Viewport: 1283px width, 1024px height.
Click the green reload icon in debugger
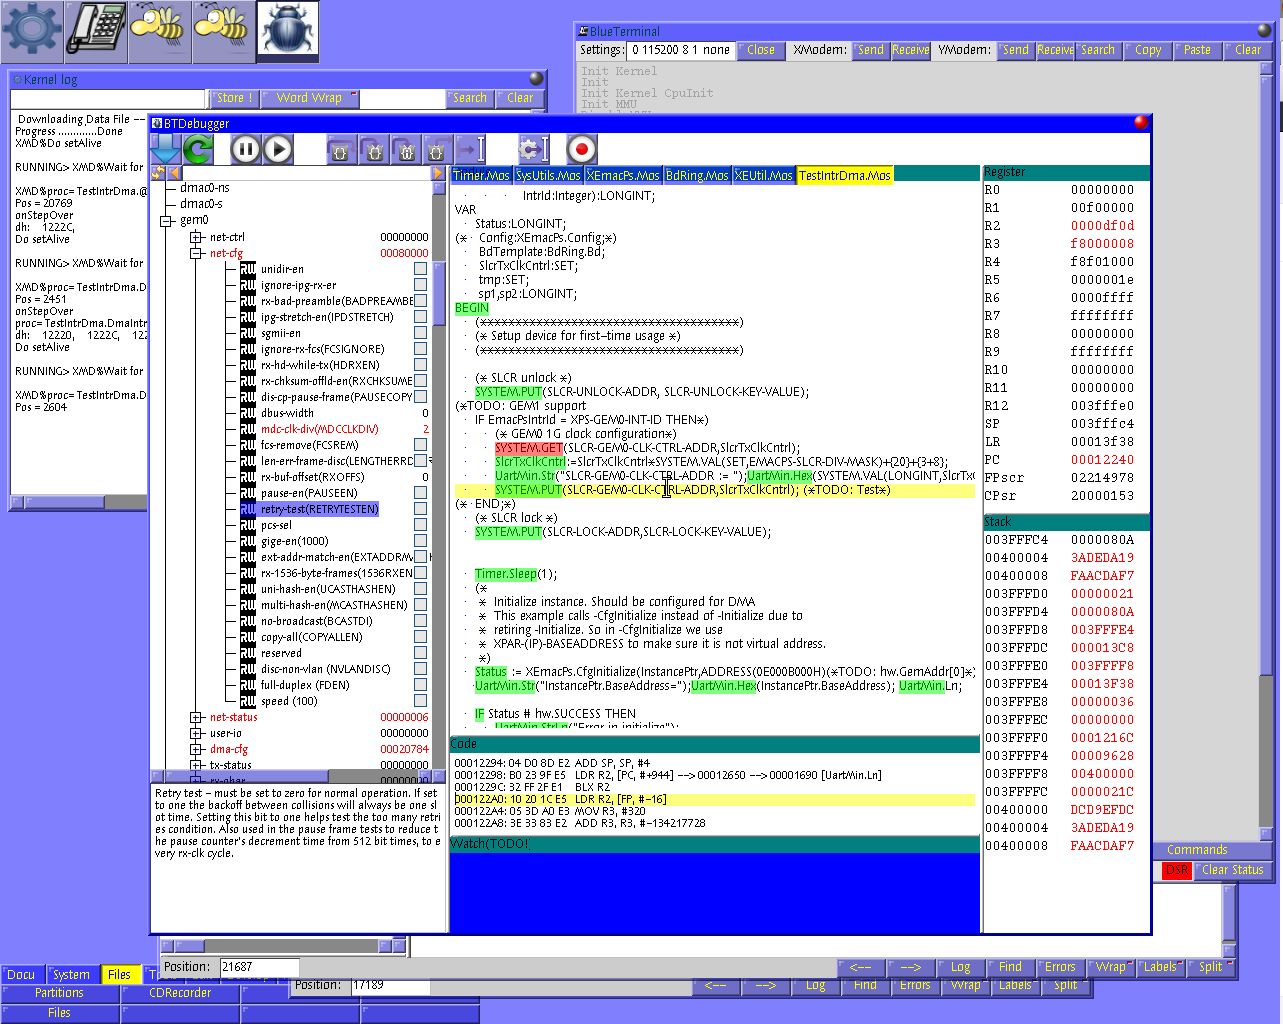198,149
